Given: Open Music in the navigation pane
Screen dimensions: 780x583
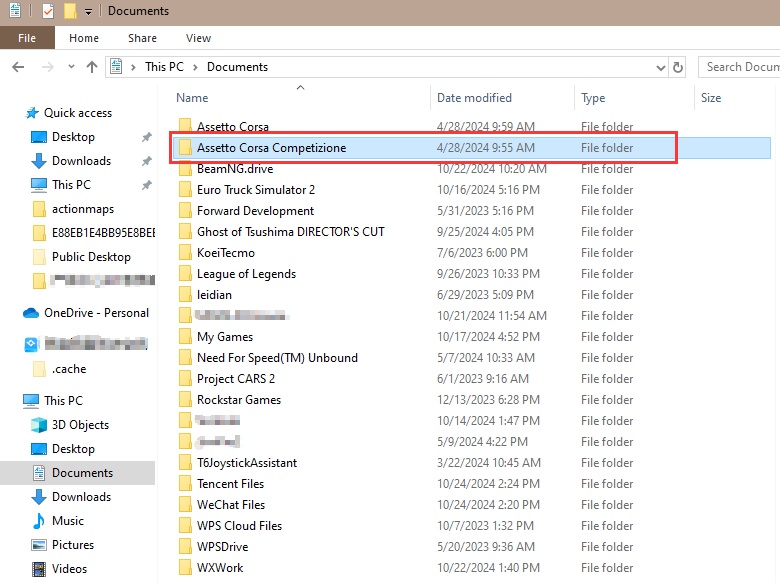Looking at the screenshot, I should tap(68, 521).
